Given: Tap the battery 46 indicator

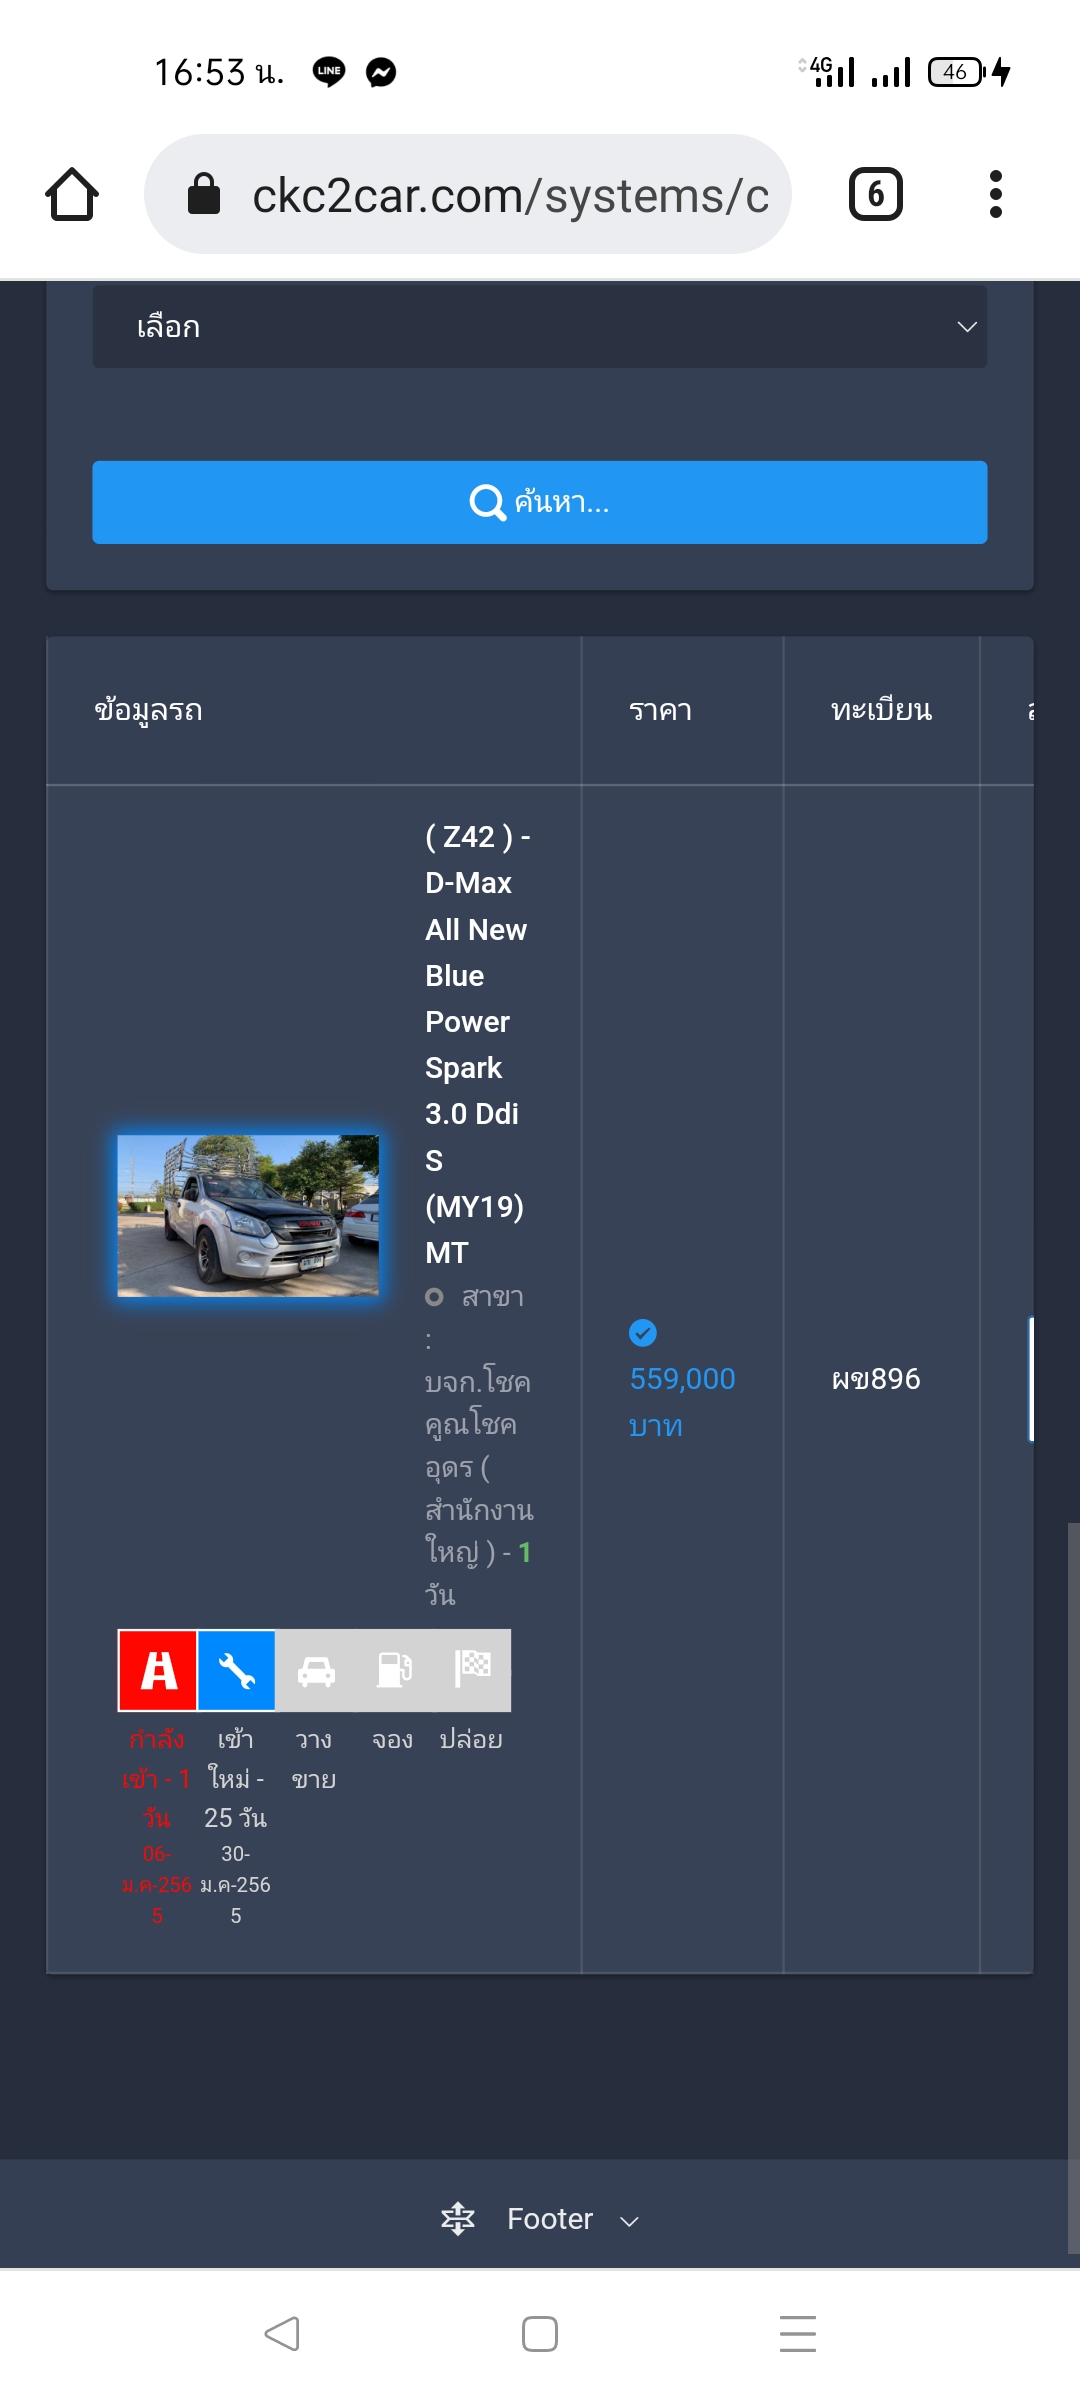Looking at the screenshot, I should [x=956, y=72].
